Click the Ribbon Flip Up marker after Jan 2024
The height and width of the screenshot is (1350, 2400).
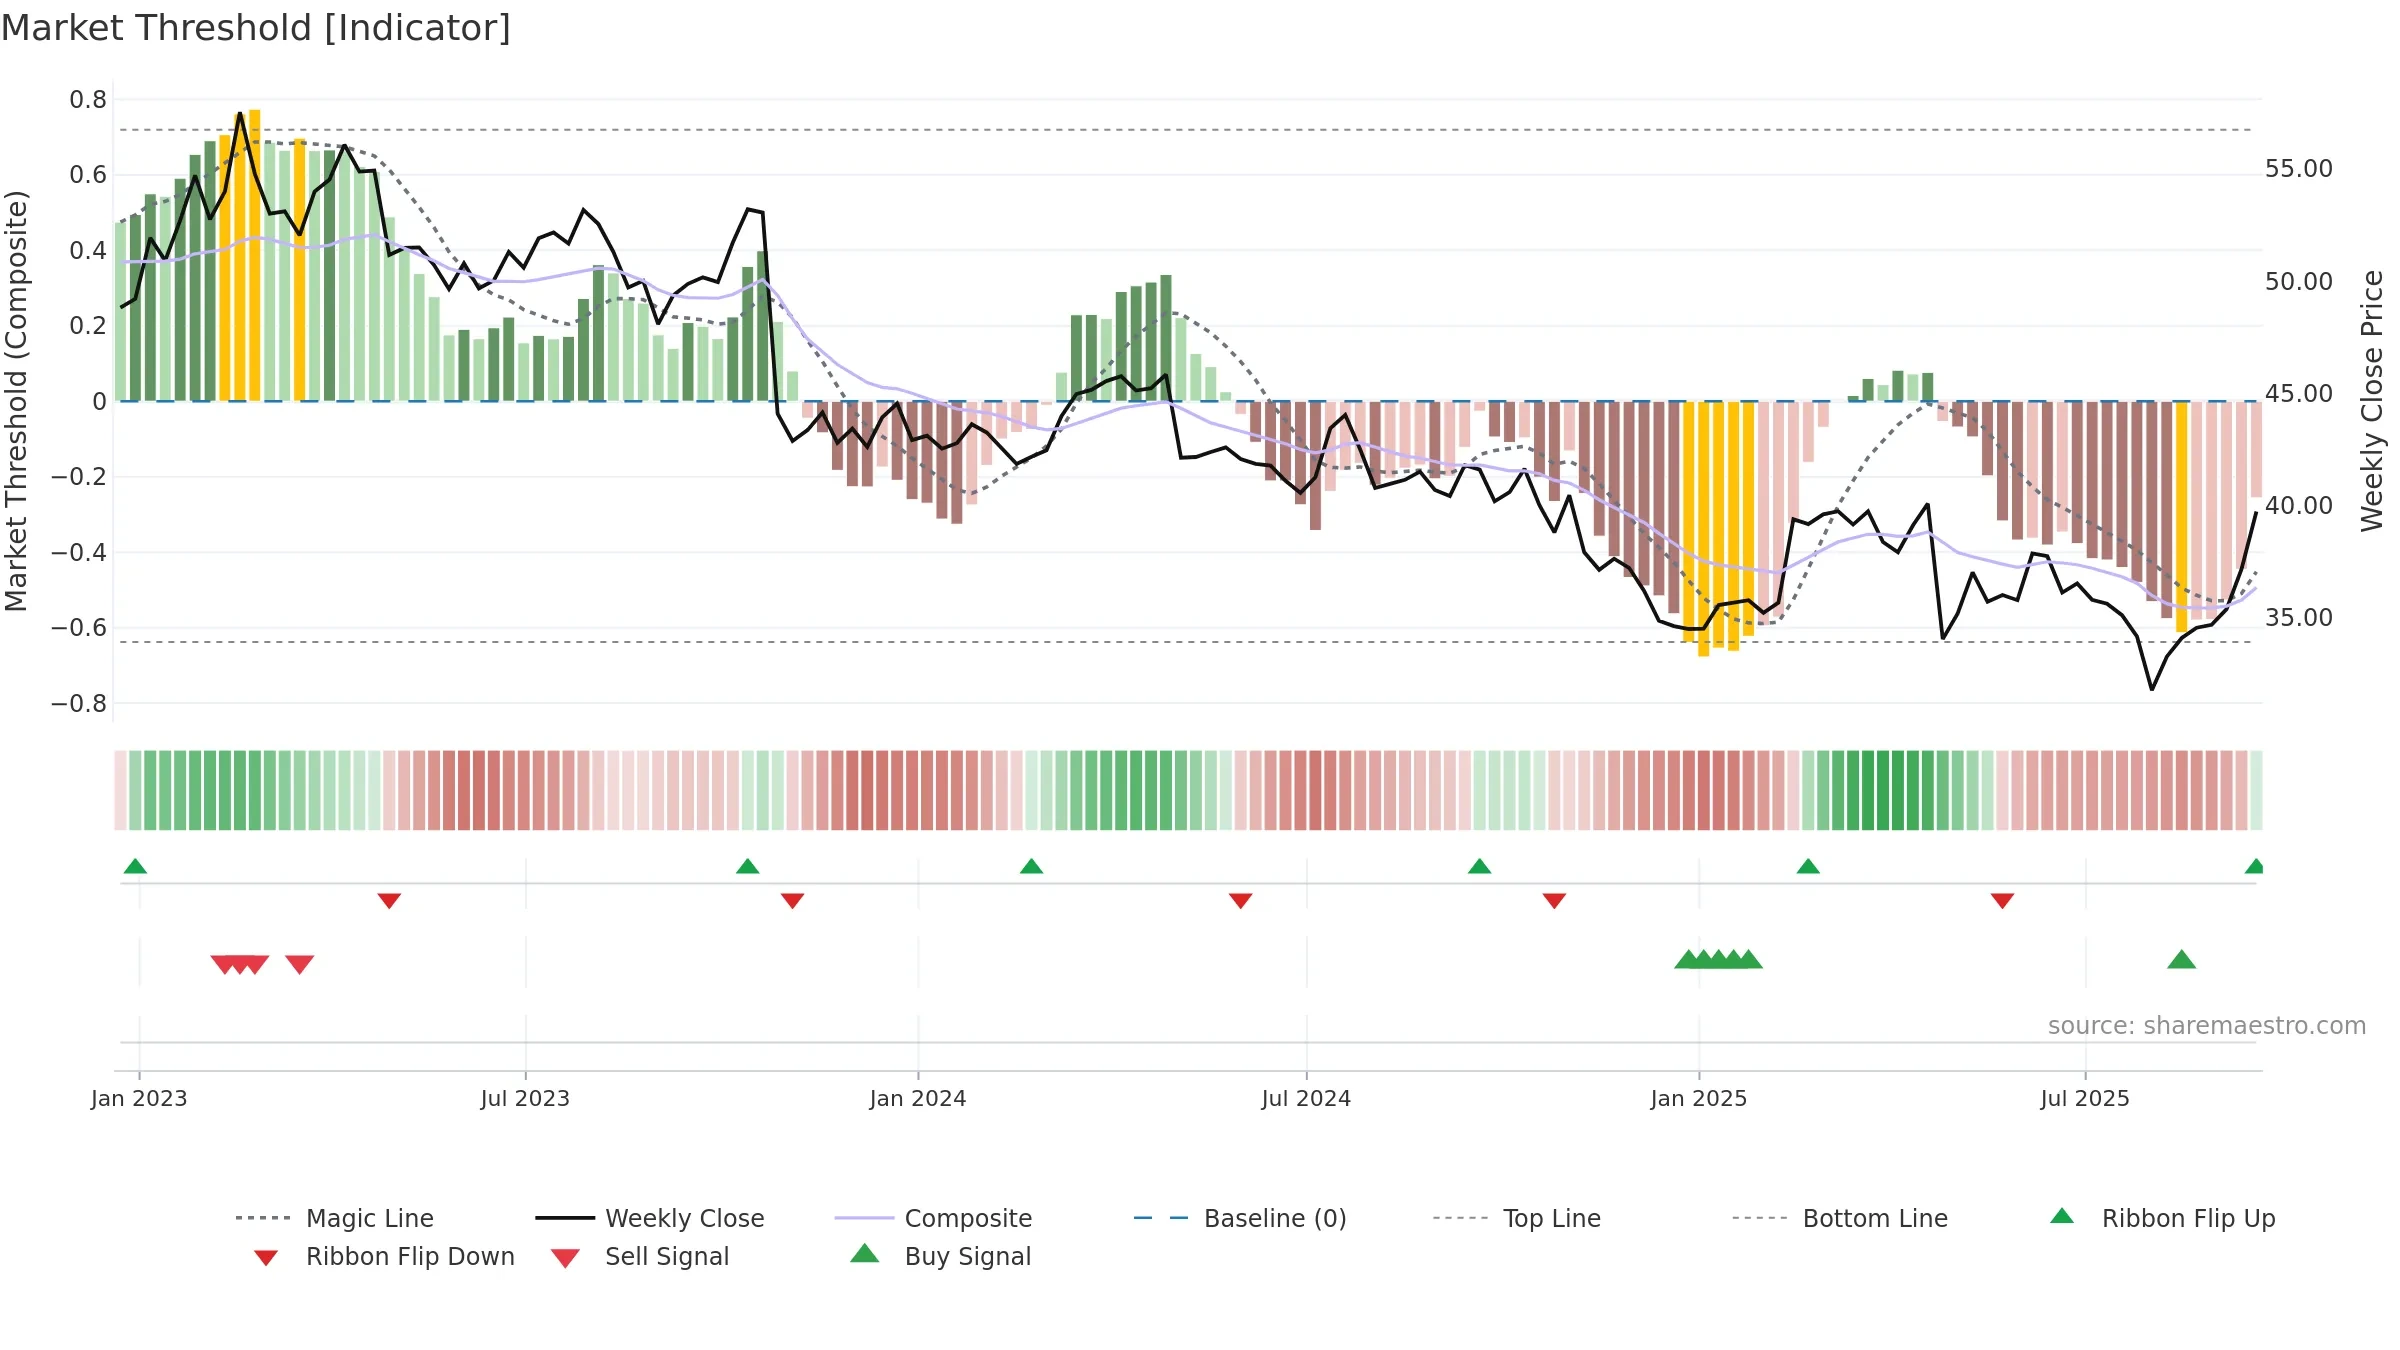coord(1031,866)
